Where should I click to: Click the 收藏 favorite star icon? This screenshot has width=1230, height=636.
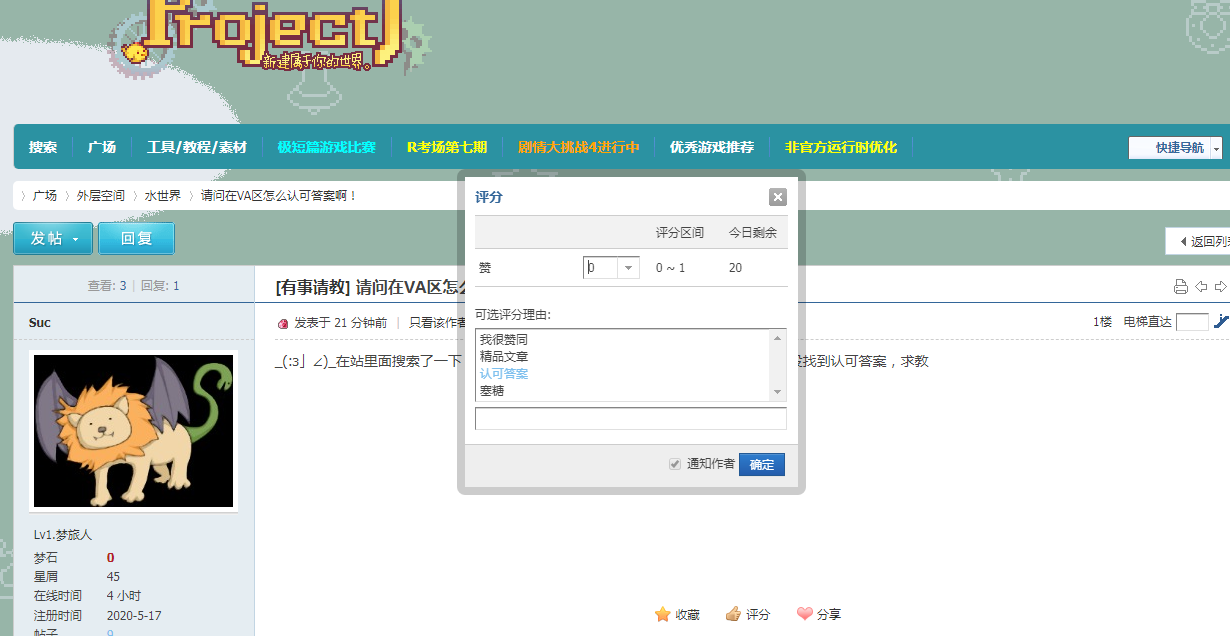[x=662, y=614]
